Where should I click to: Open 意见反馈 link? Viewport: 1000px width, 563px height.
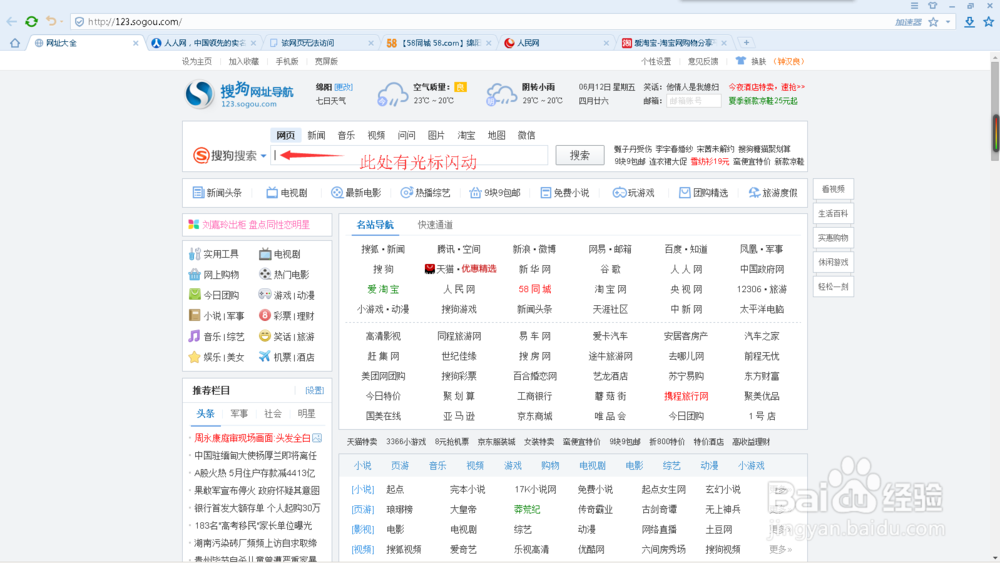(x=703, y=61)
